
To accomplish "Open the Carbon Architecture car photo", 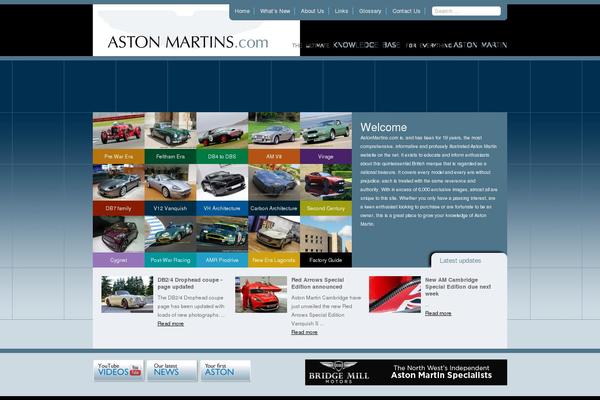I will 274,183.
